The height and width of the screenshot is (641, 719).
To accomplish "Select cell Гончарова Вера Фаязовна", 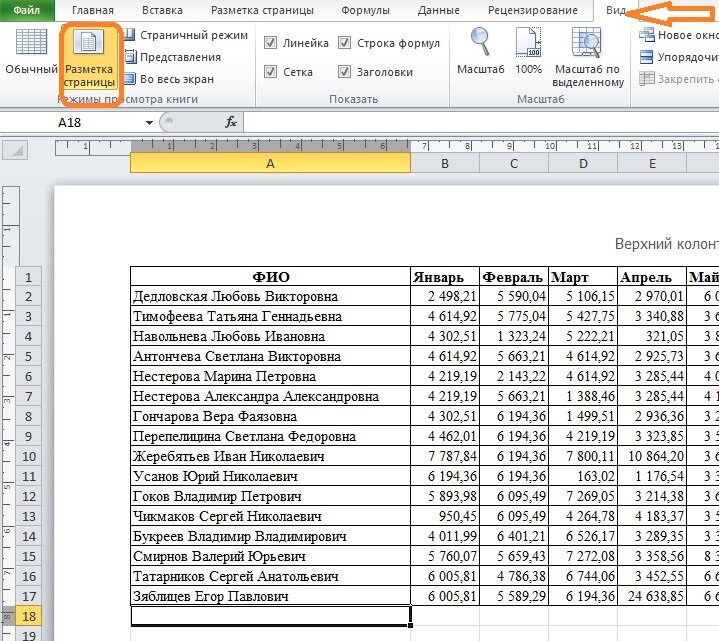I will click(271, 416).
